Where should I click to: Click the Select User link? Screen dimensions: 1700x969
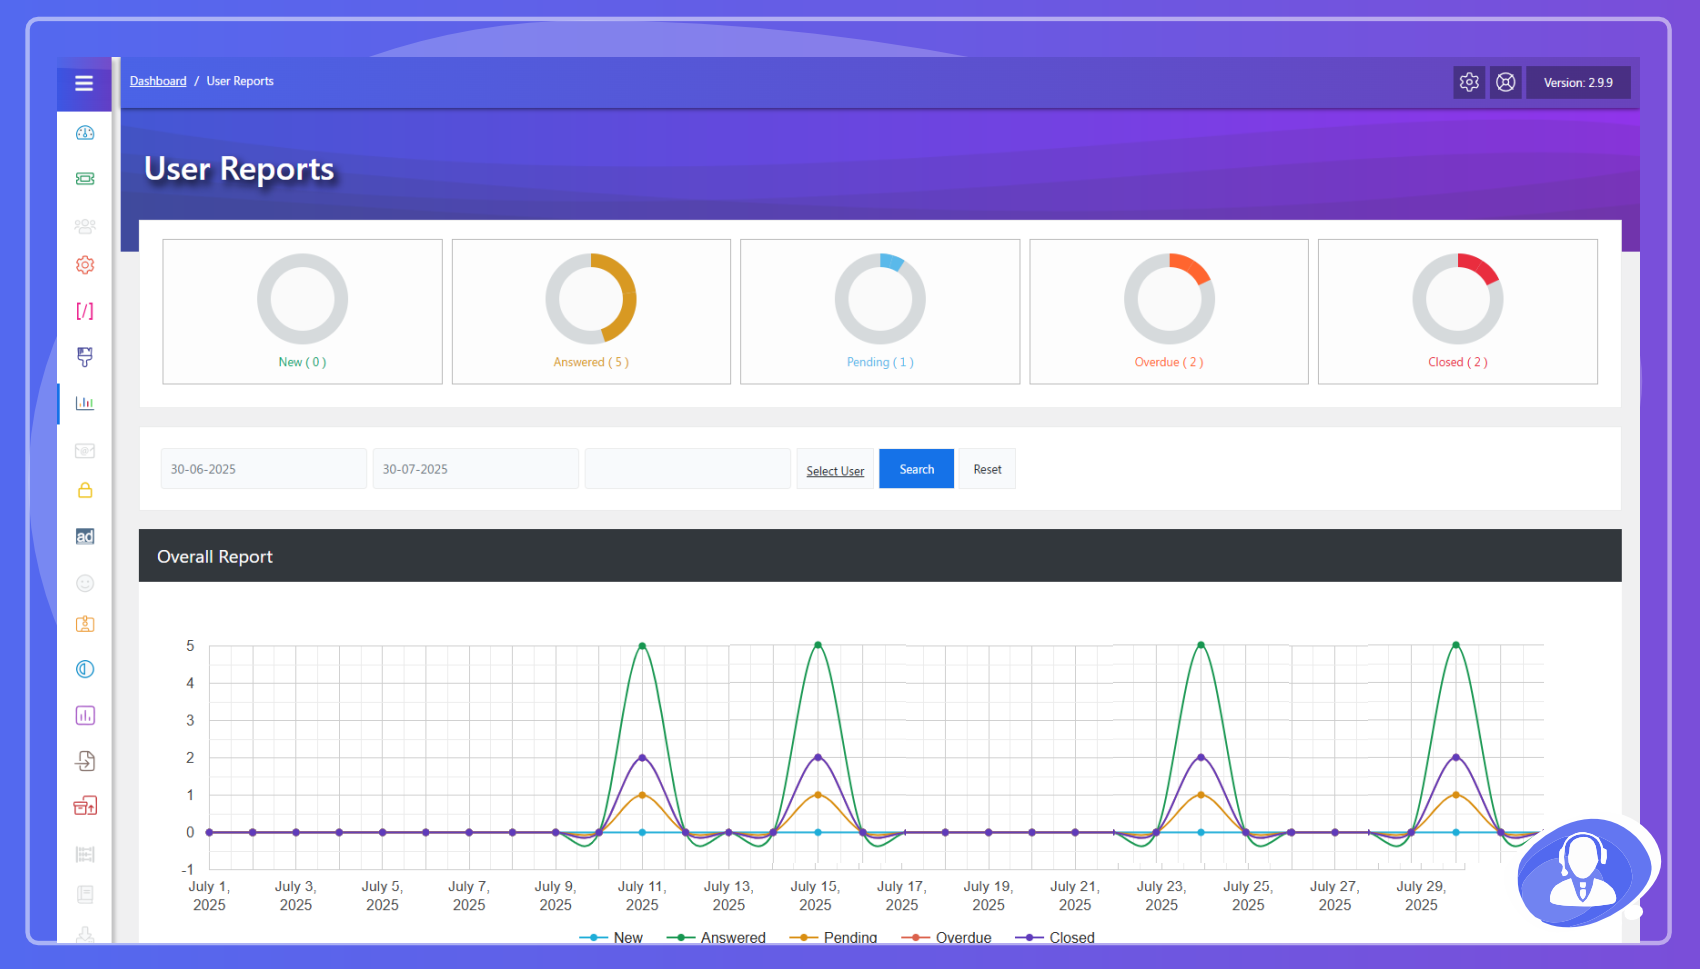click(835, 471)
